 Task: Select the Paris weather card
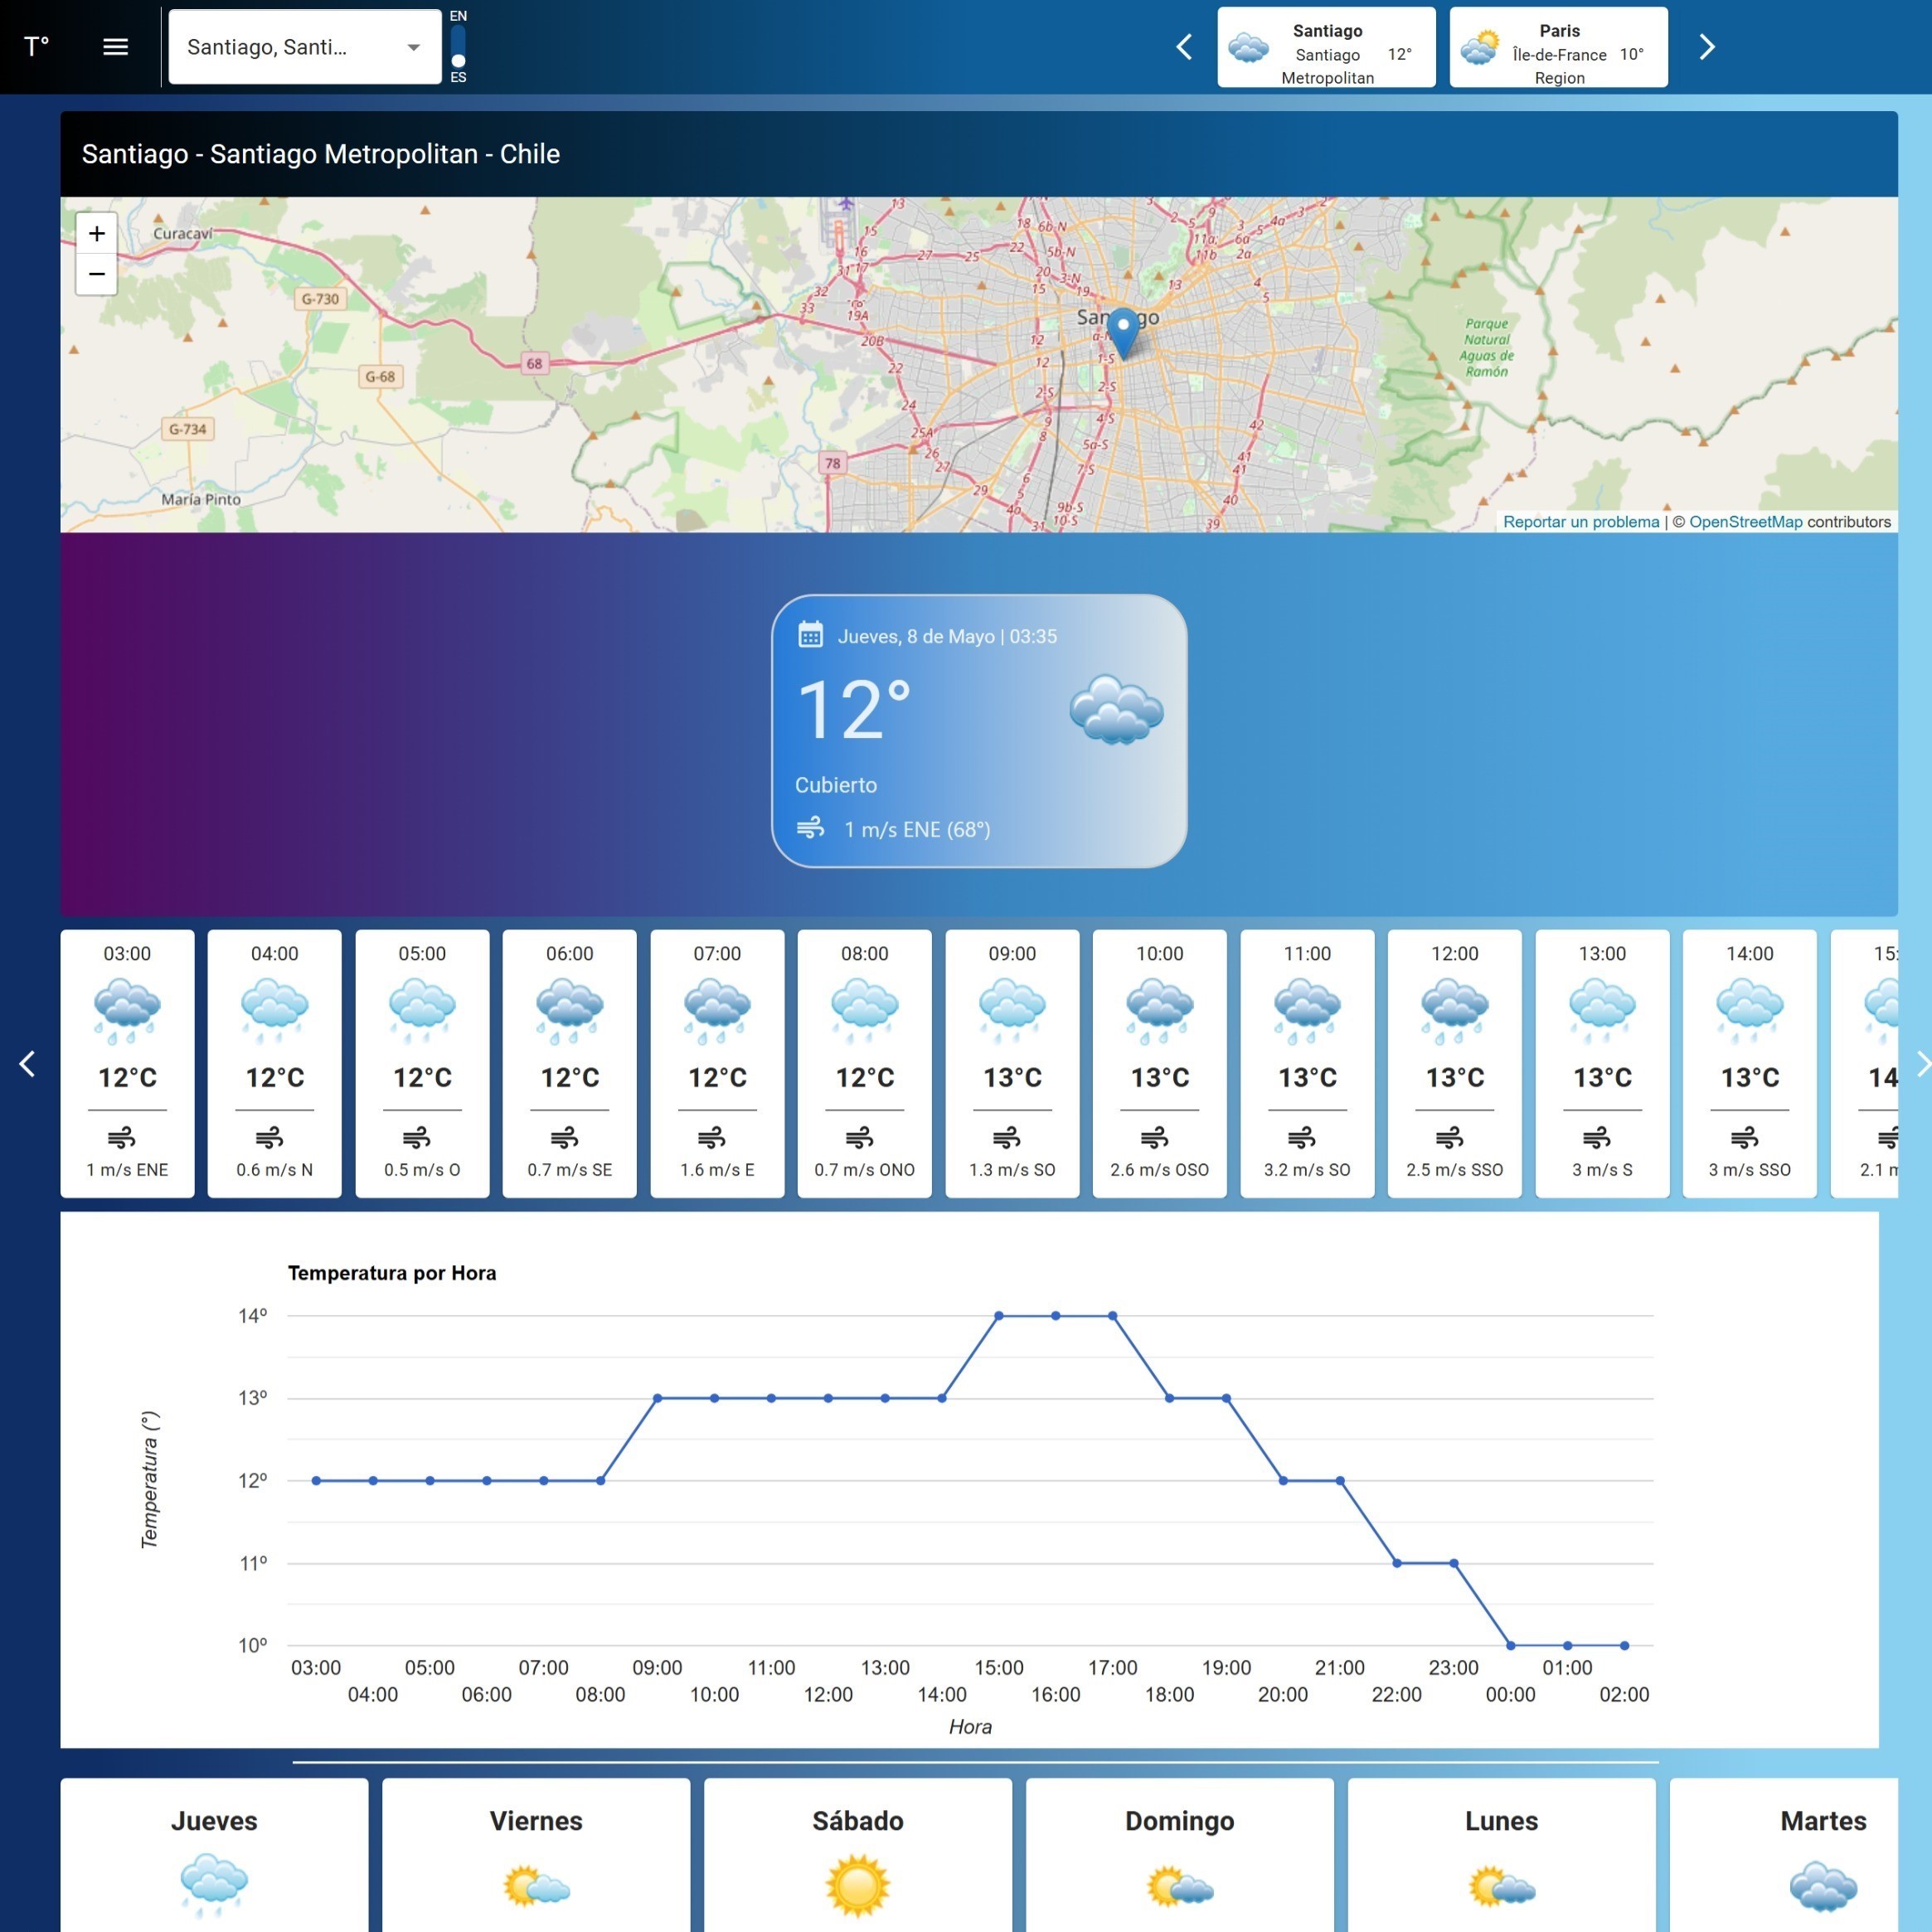[1558, 46]
